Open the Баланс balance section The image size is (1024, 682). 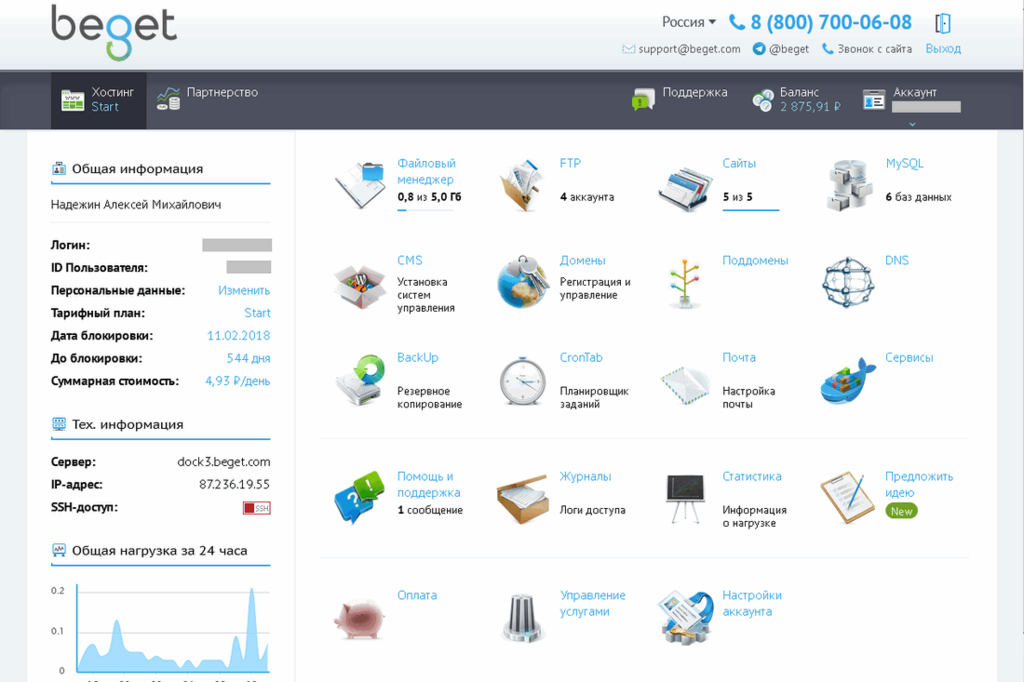click(796, 99)
